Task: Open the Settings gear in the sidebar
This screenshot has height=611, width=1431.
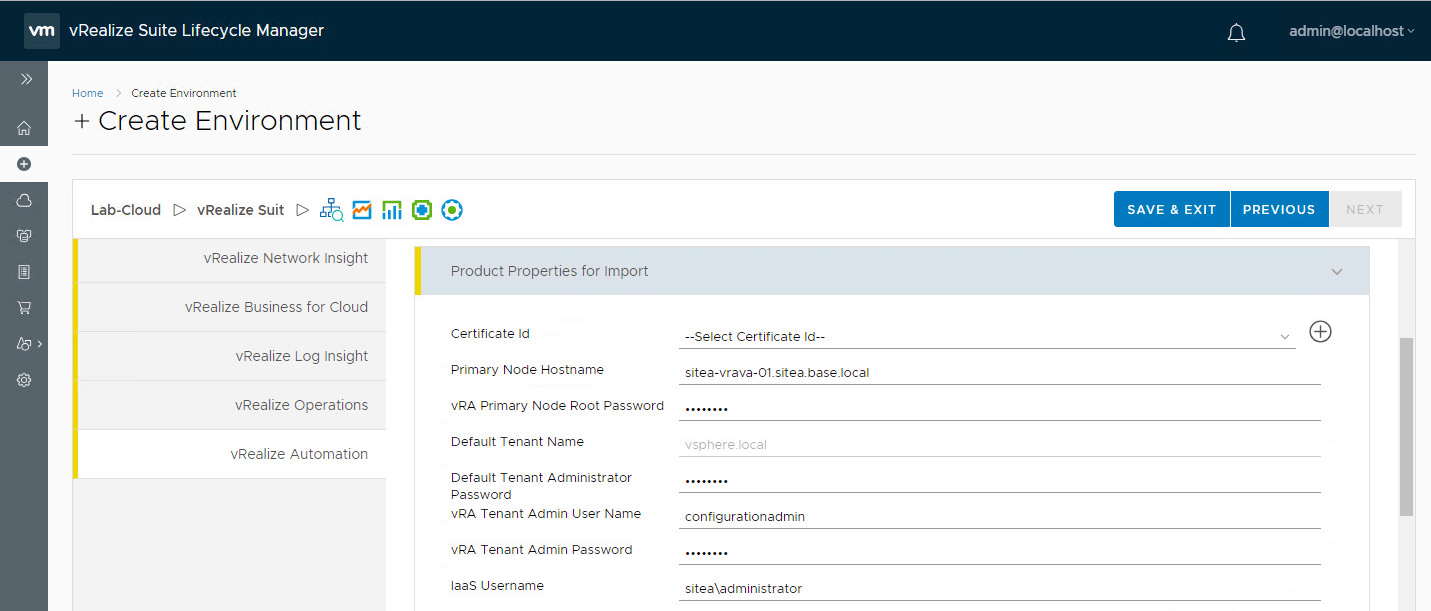Action: 24,380
